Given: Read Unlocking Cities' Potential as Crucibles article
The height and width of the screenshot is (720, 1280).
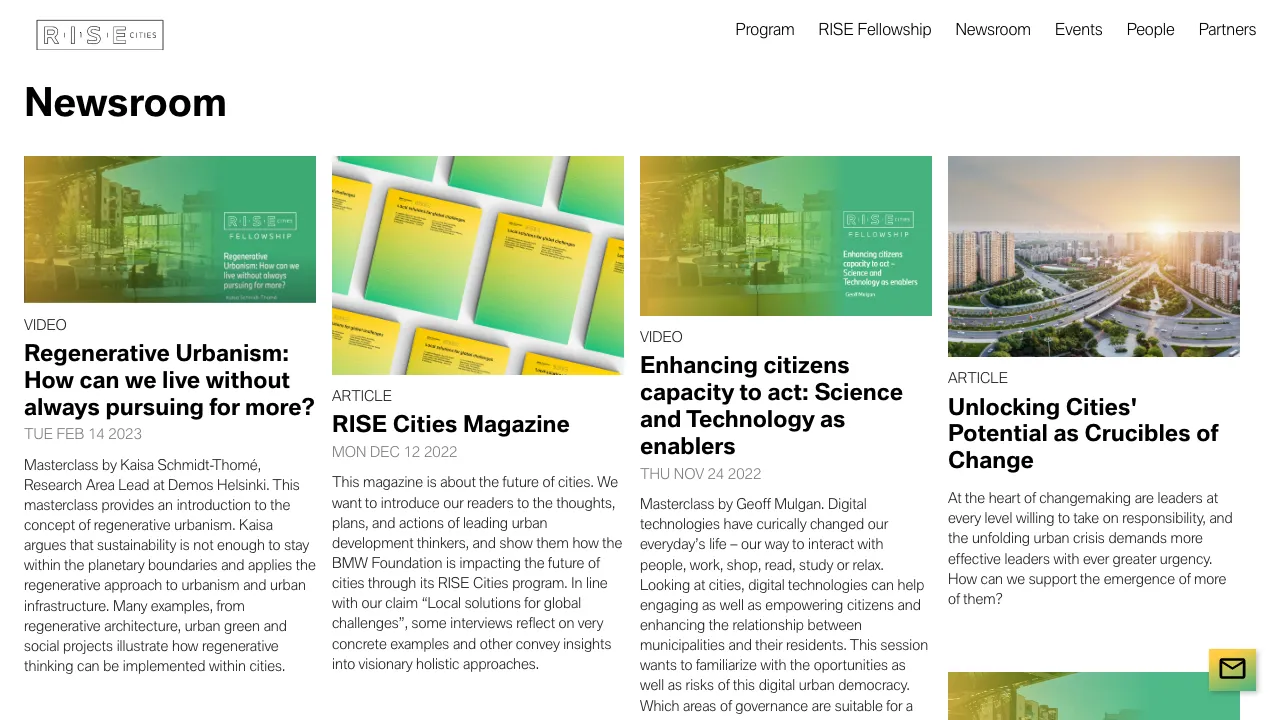Looking at the screenshot, I should (x=1083, y=433).
